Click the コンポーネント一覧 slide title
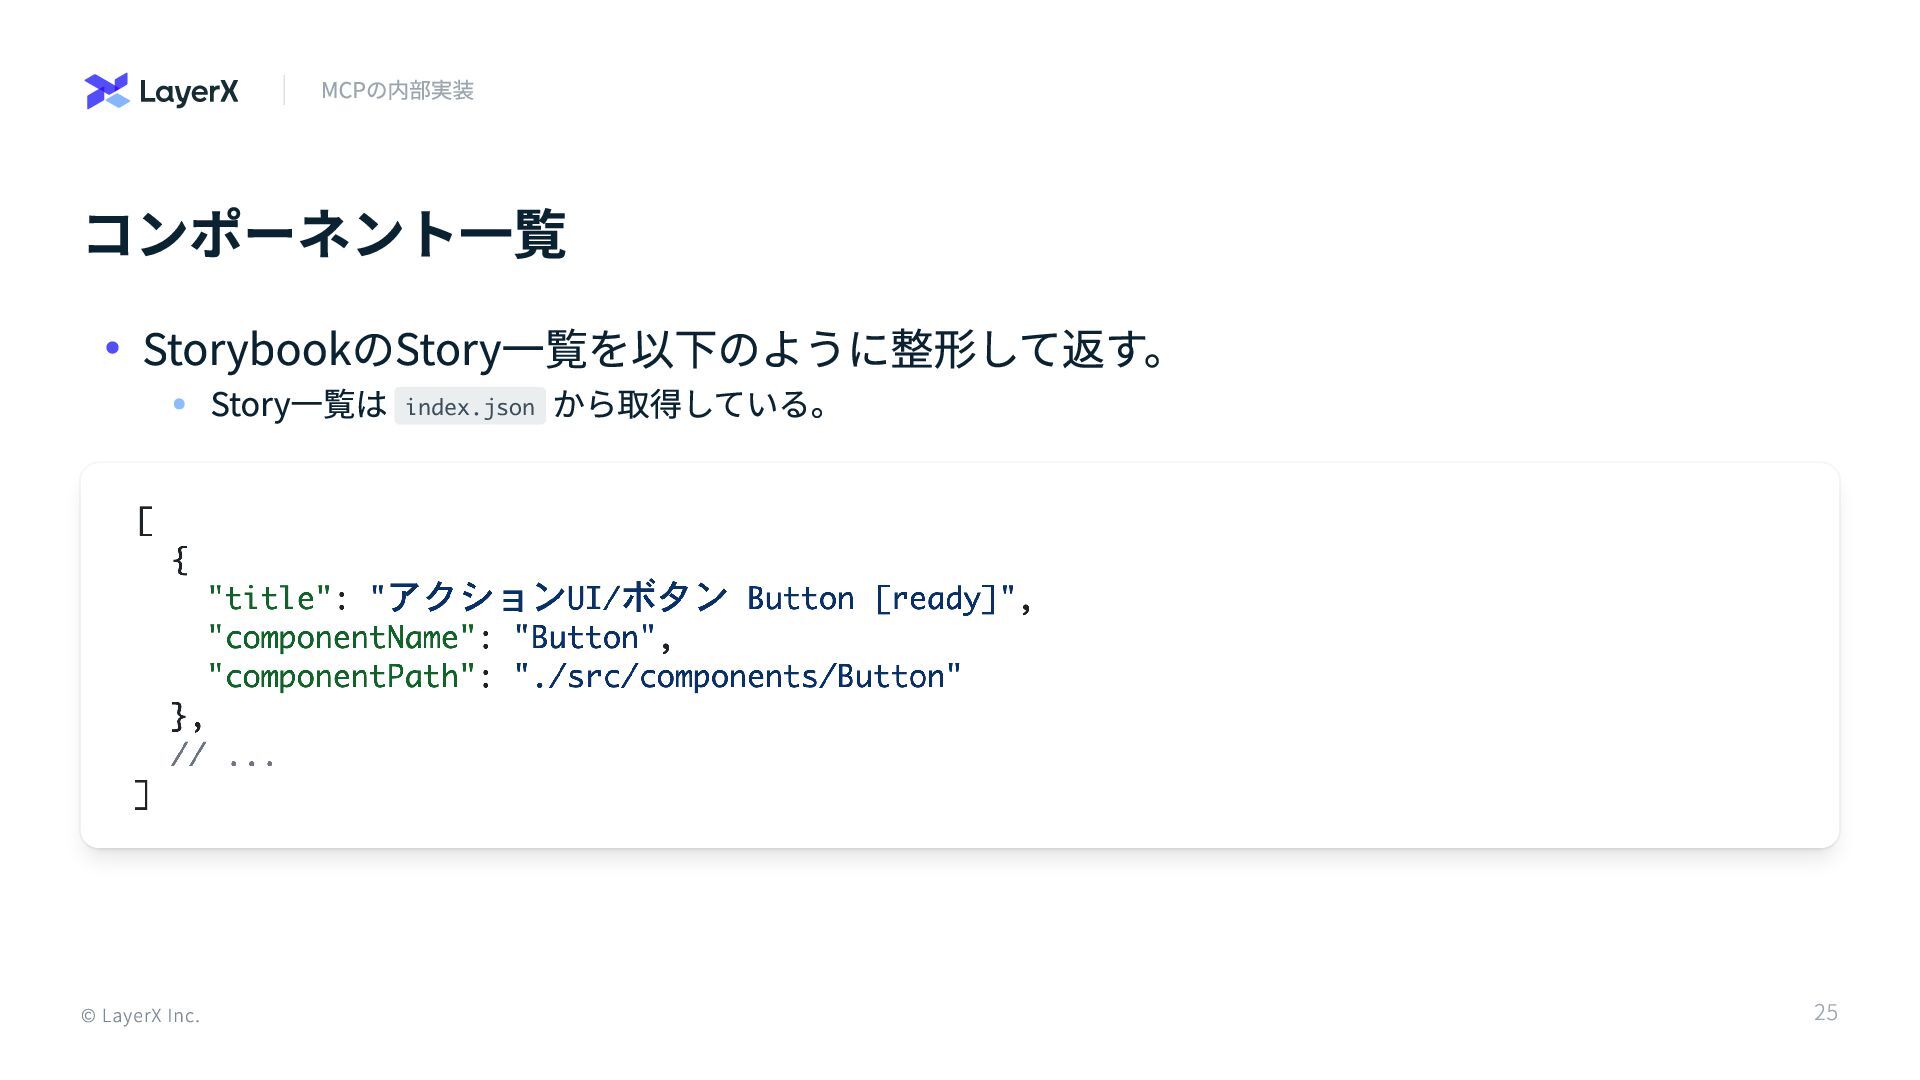The width and height of the screenshot is (1920, 1080). pos(325,235)
